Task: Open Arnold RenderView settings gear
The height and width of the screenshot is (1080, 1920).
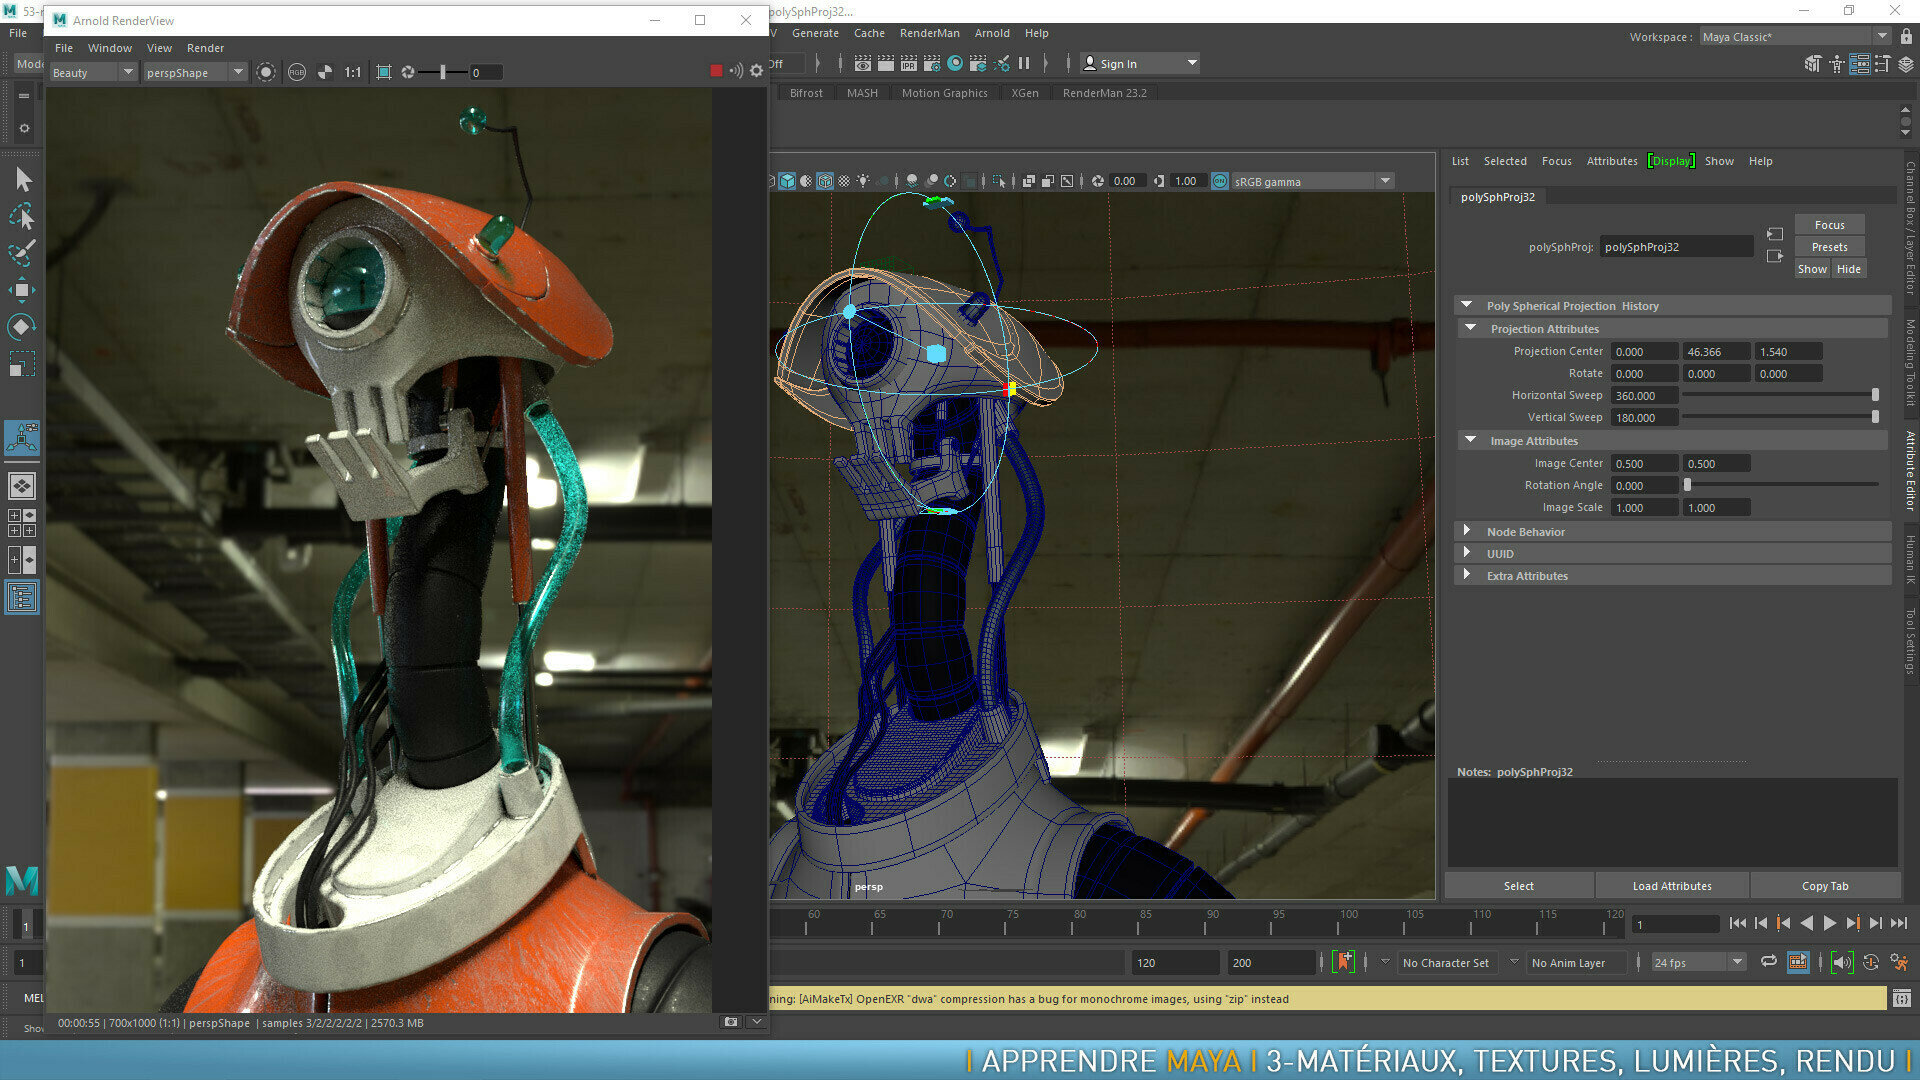Action: [x=756, y=71]
